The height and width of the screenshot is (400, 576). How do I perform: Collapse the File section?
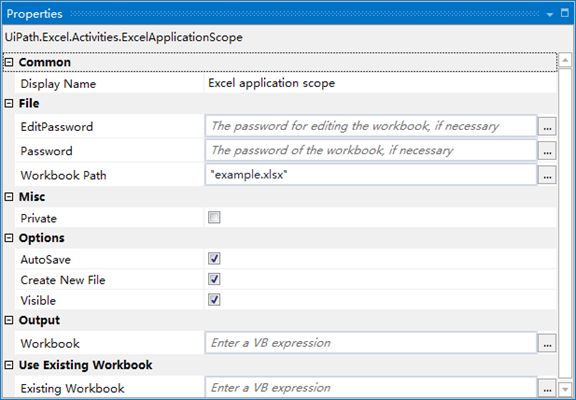click(9, 103)
